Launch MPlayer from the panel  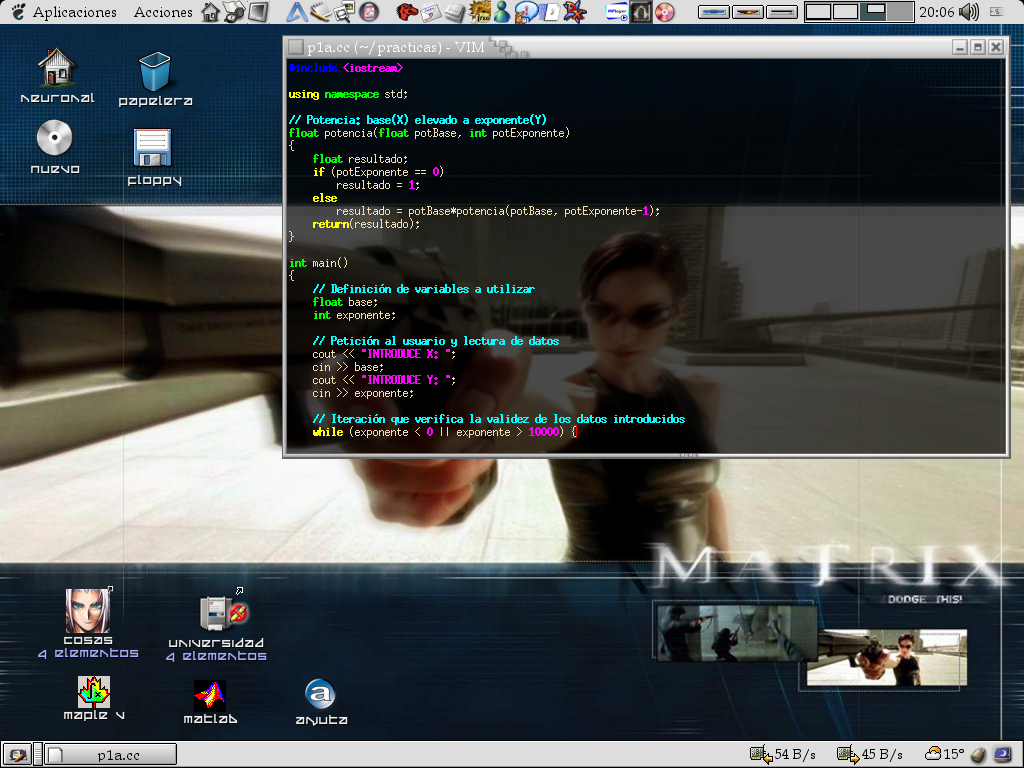pos(616,12)
